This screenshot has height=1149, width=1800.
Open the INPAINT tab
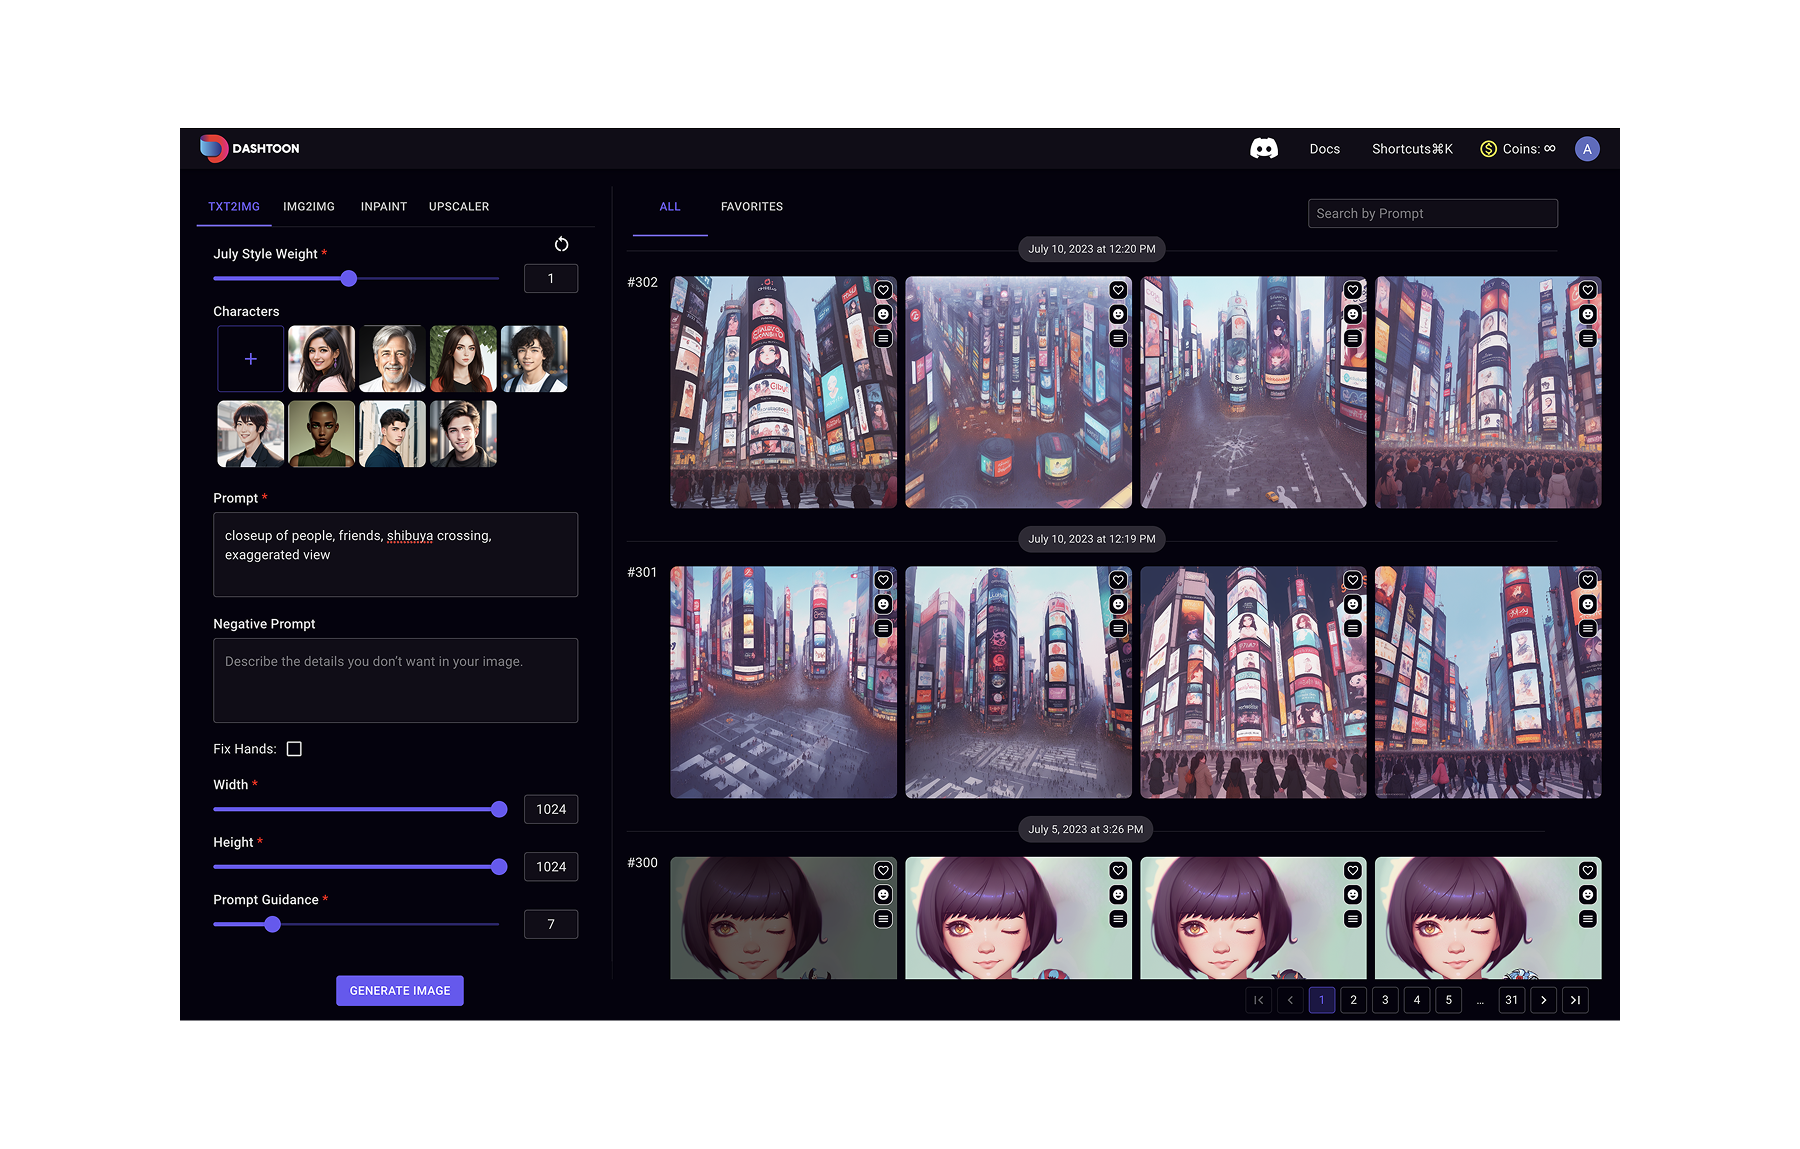pyautogui.click(x=384, y=207)
